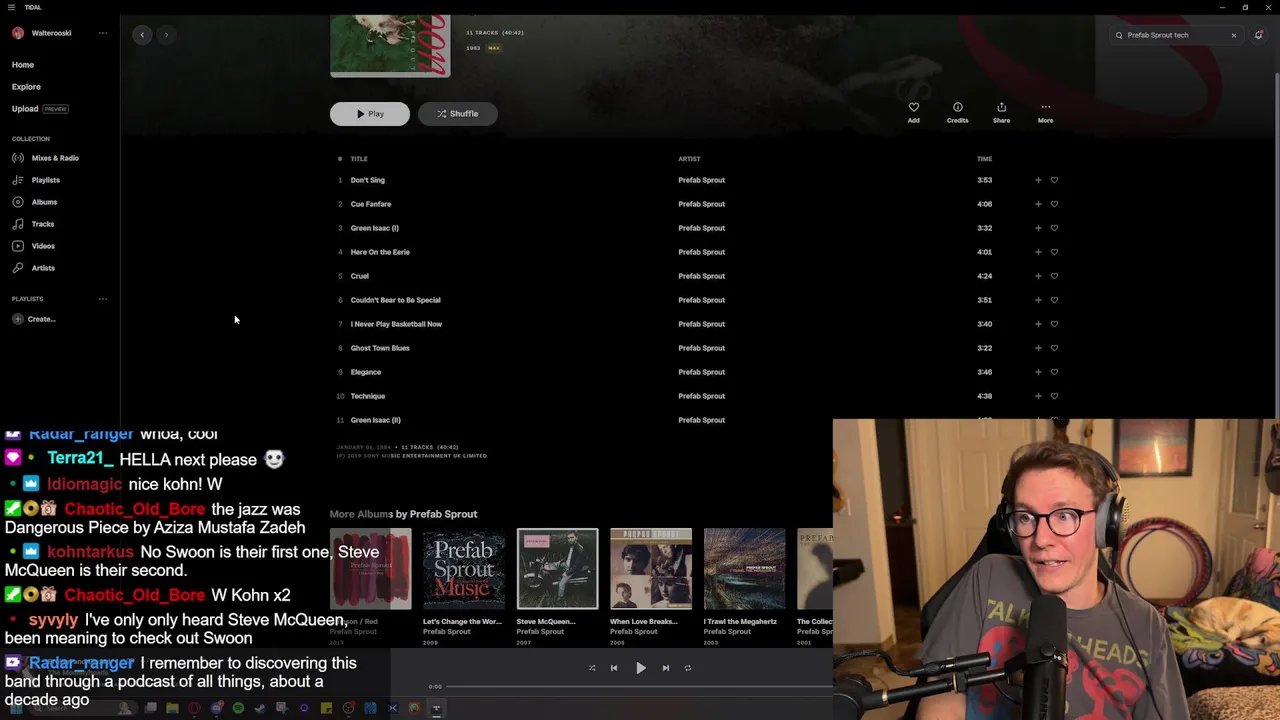The width and height of the screenshot is (1280, 720).
Task: Skip to the next track
Action: pyautogui.click(x=665, y=668)
